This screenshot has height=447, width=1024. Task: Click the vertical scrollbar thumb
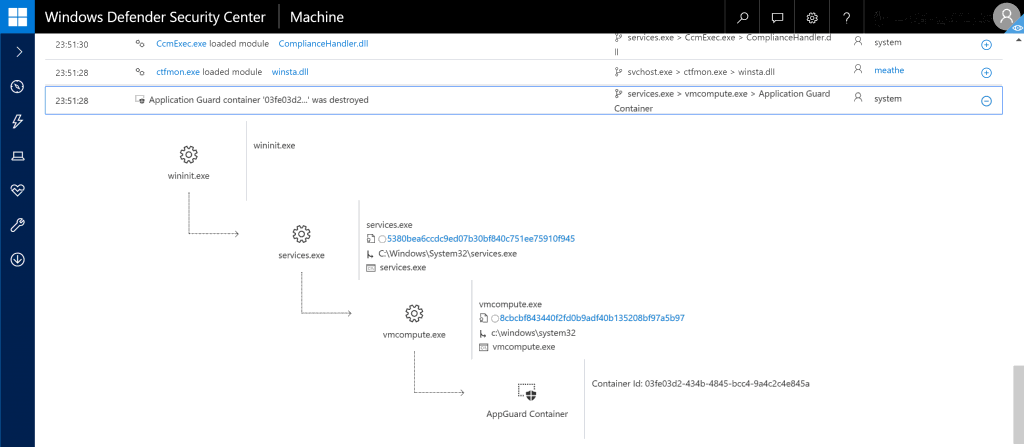point(1018,405)
